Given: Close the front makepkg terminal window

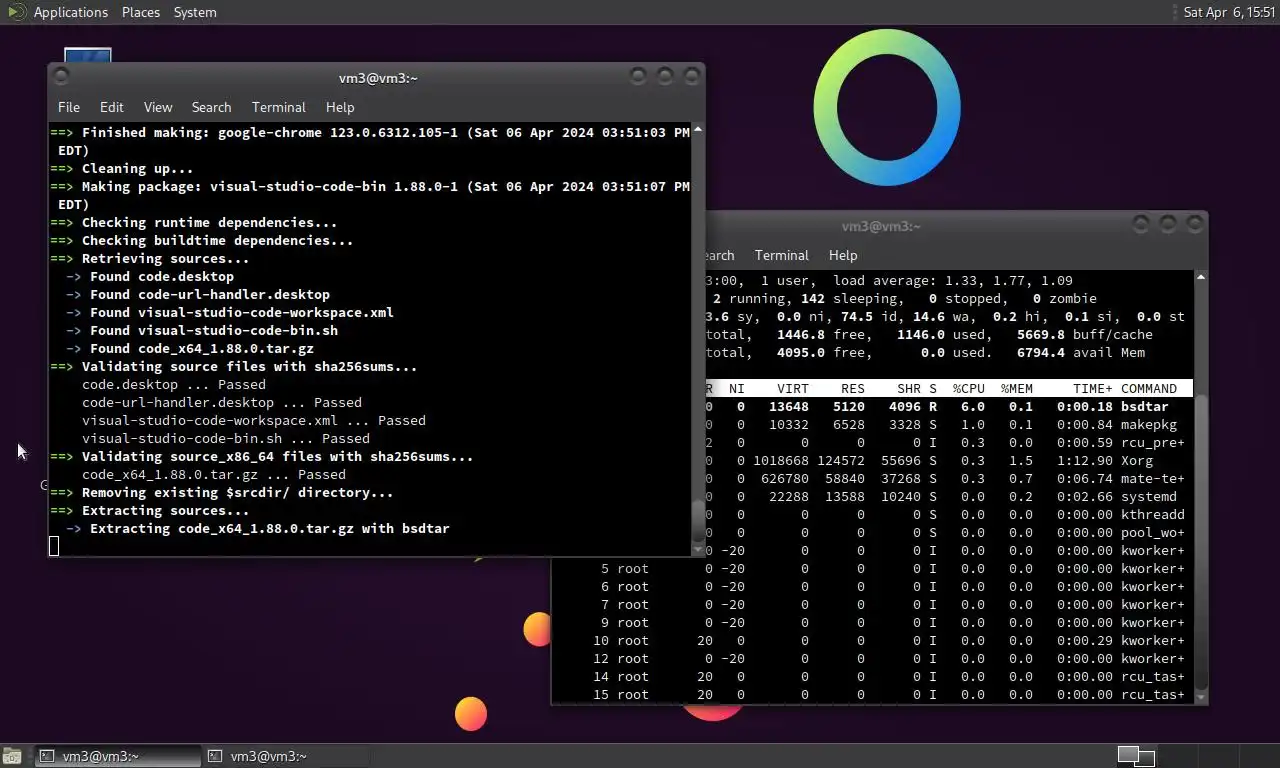Looking at the screenshot, I should pyautogui.click(x=690, y=76).
